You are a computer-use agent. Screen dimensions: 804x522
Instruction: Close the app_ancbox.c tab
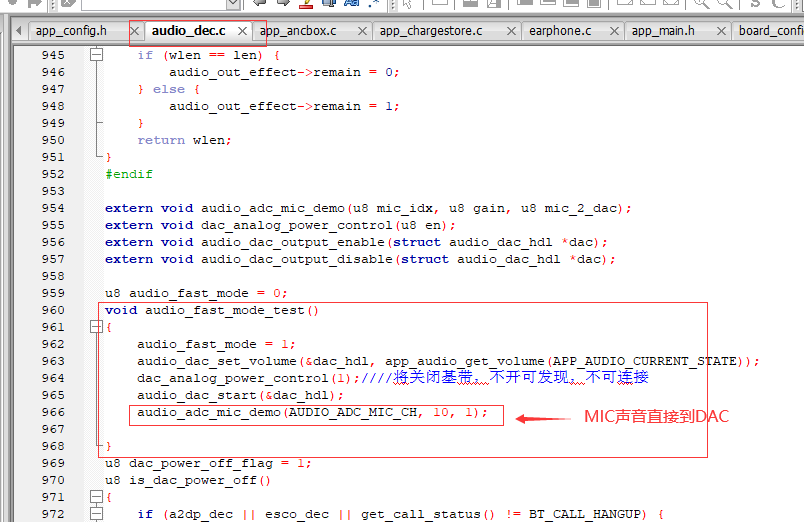click(363, 31)
